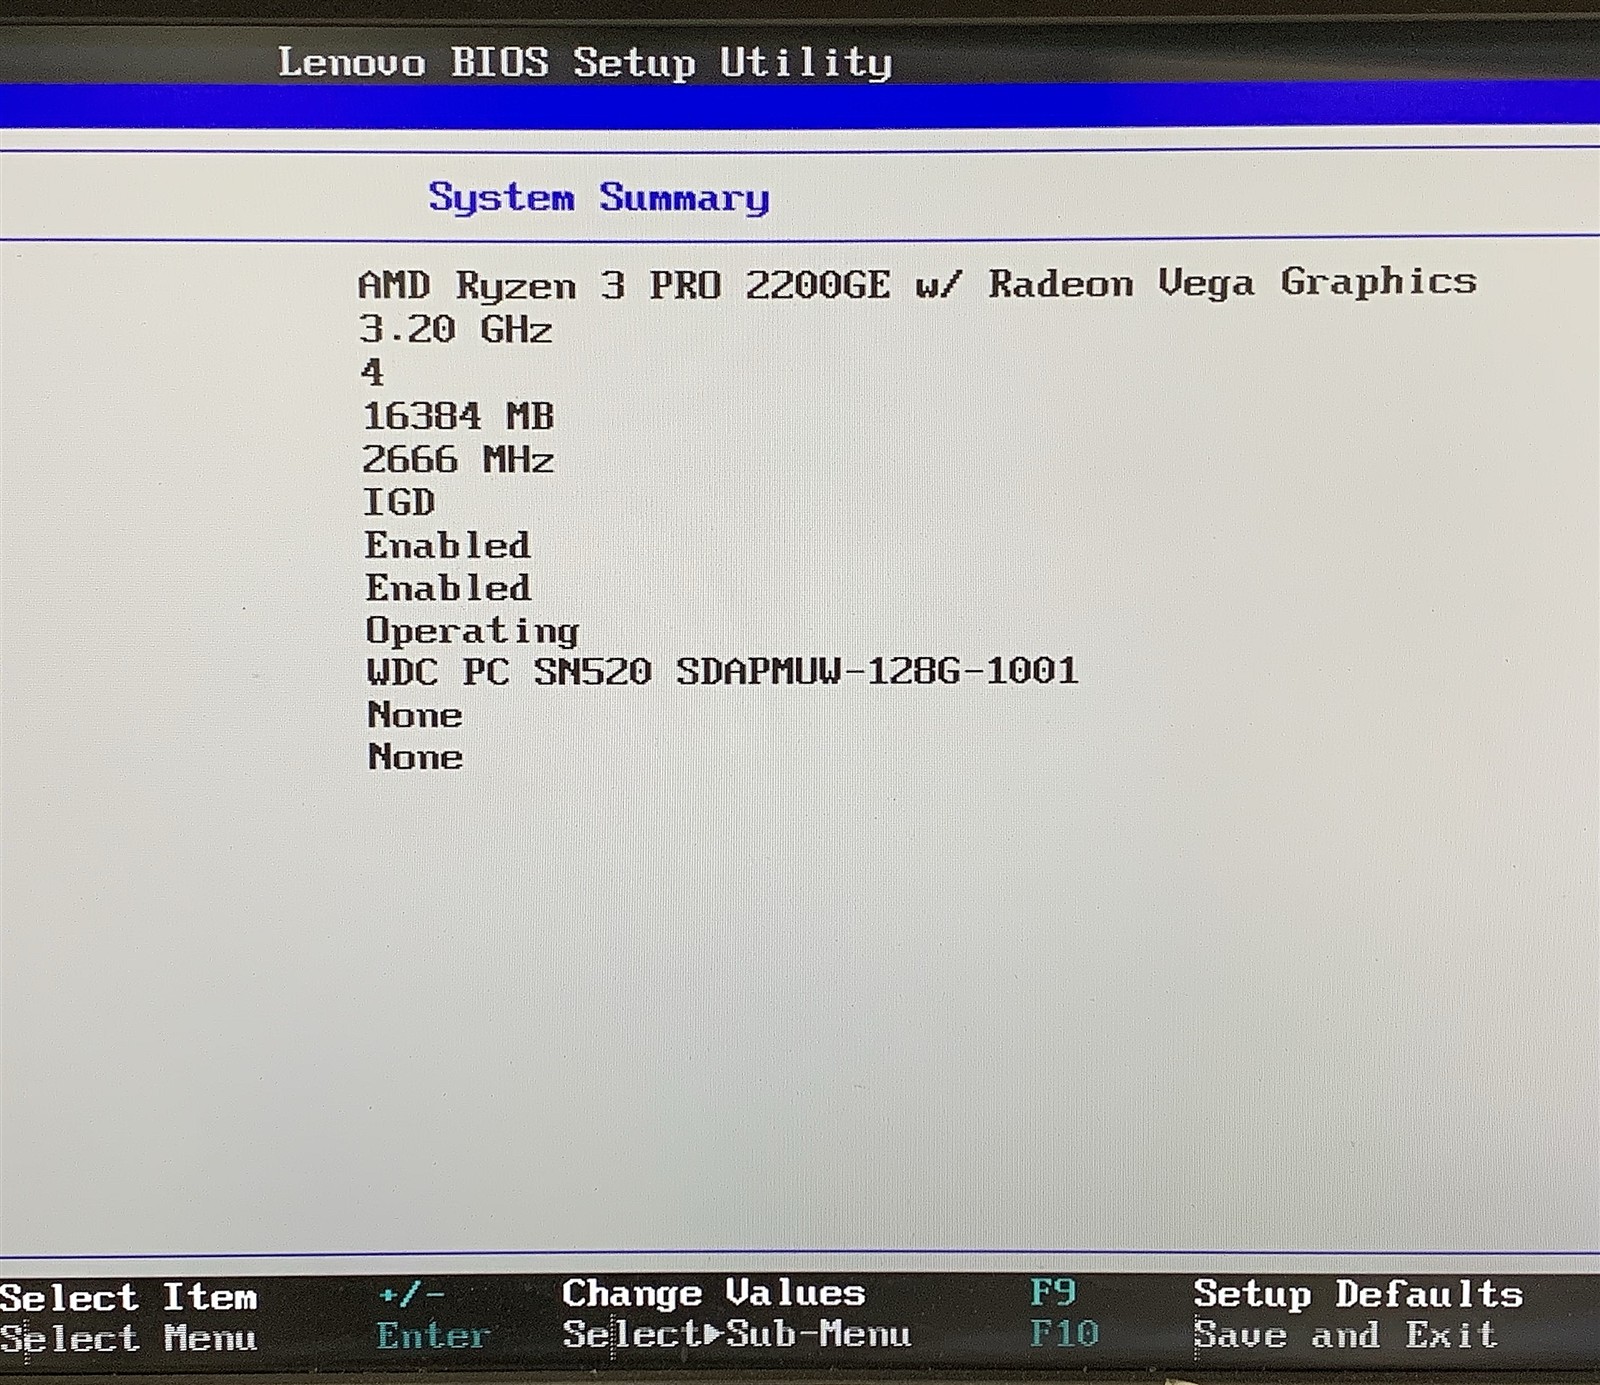This screenshot has width=1600, height=1385.
Task: Click the Lenovo BIOS Setup Utility title
Action: coord(585,62)
